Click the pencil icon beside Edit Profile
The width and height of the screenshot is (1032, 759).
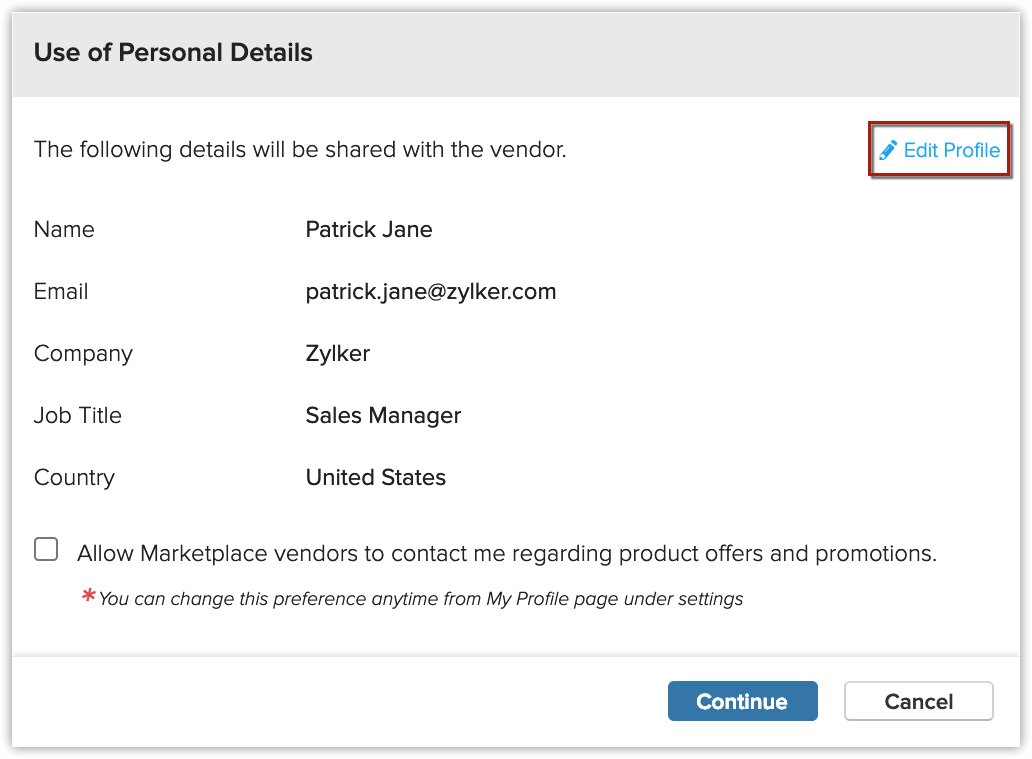887,150
